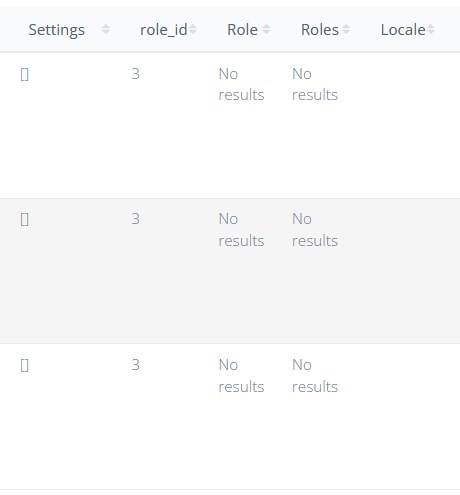This screenshot has width=460, height=495.
Task: Sort by Locale using arrow icon
Action: [431, 29]
